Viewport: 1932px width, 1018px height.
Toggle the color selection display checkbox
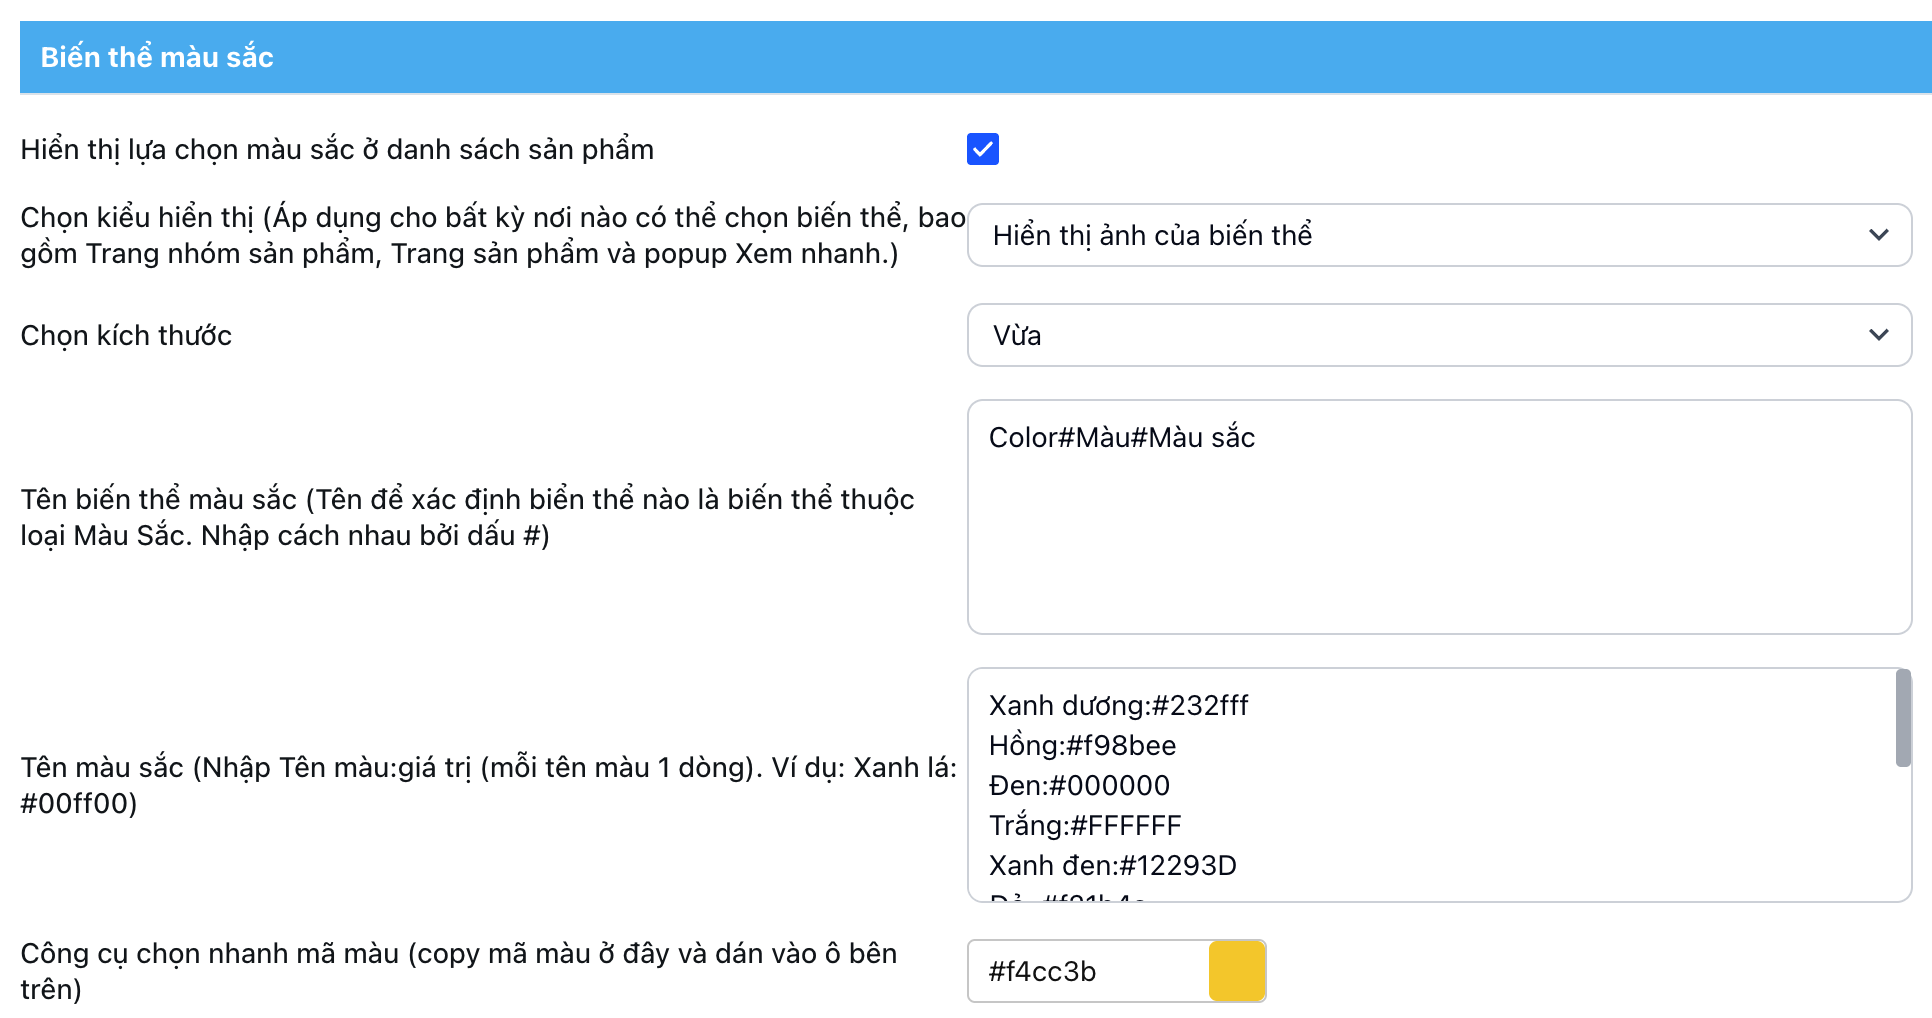click(x=982, y=149)
